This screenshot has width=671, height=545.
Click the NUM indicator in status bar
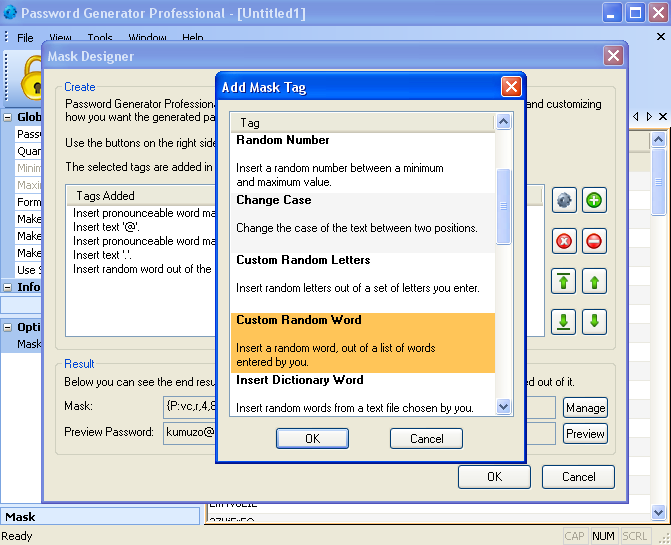pos(603,536)
